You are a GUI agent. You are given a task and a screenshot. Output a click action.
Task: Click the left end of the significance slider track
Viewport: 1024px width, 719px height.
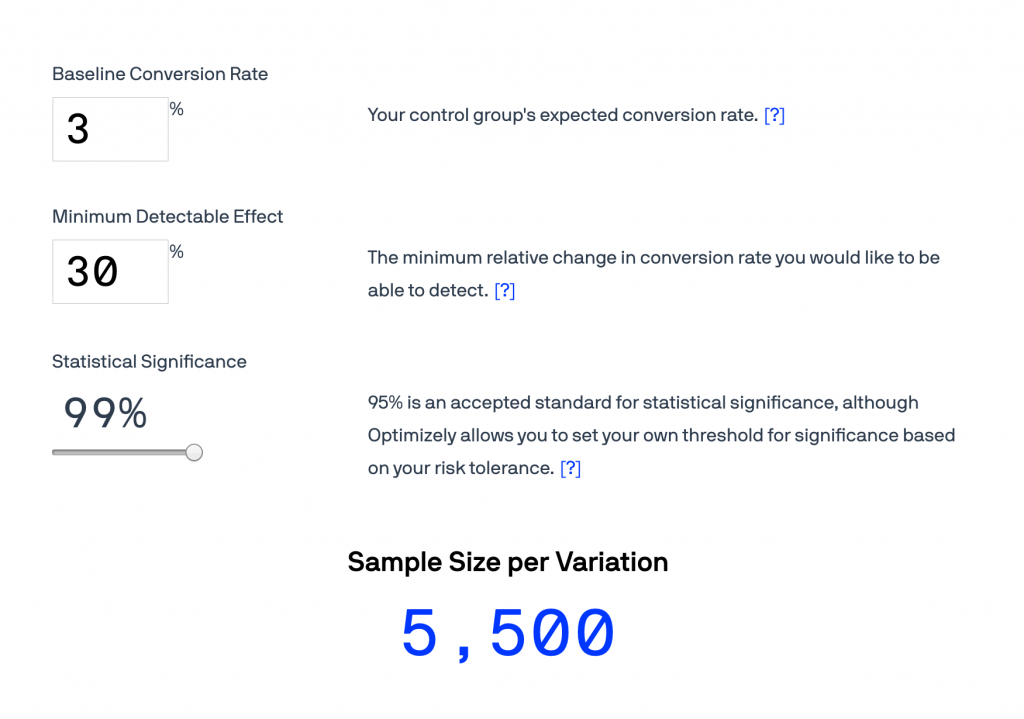click(x=55, y=452)
